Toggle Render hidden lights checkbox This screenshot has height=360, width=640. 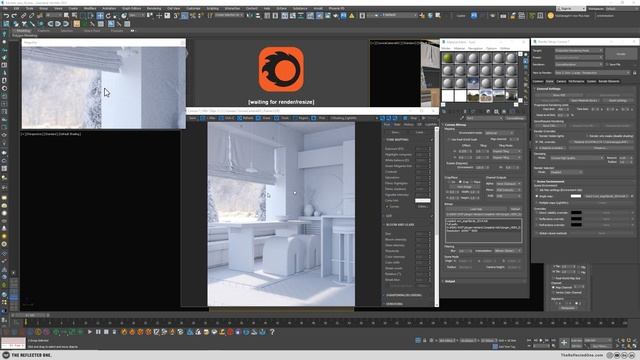pos(537,136)
